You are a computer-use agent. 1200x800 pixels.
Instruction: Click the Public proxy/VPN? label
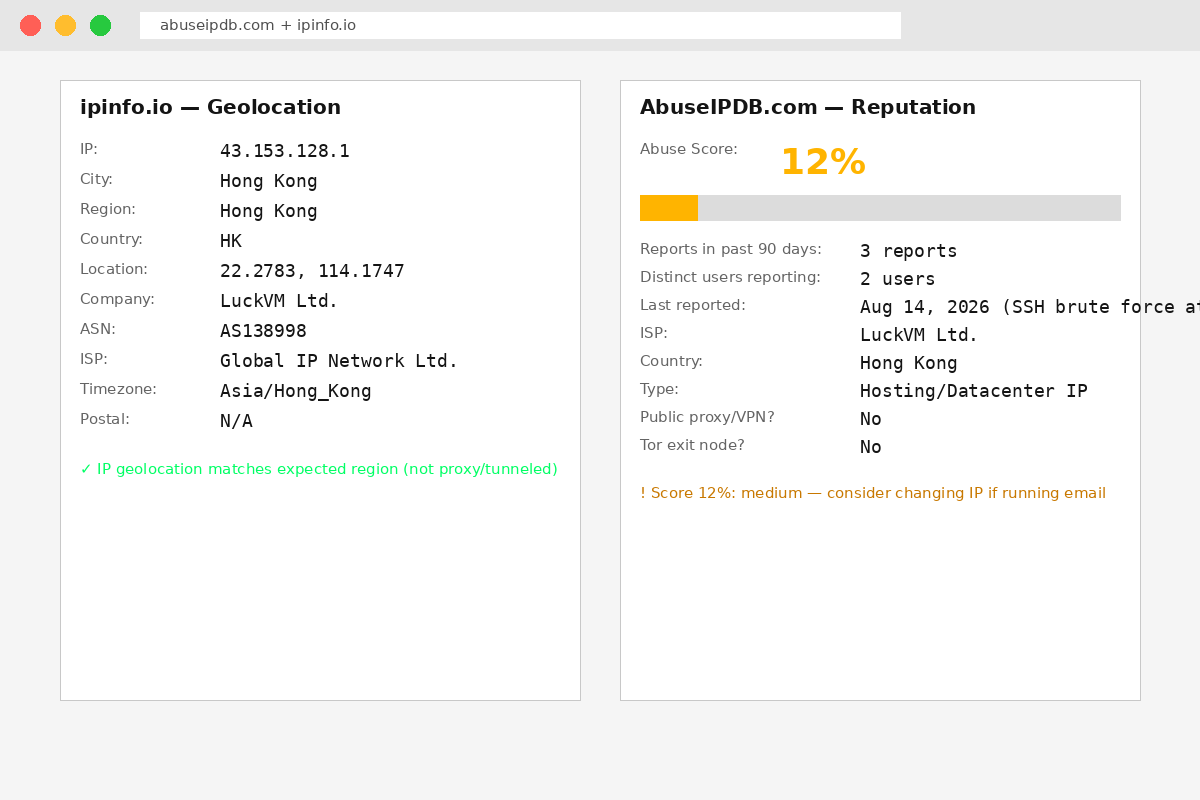pyautogui.click(x=707, y=417)
